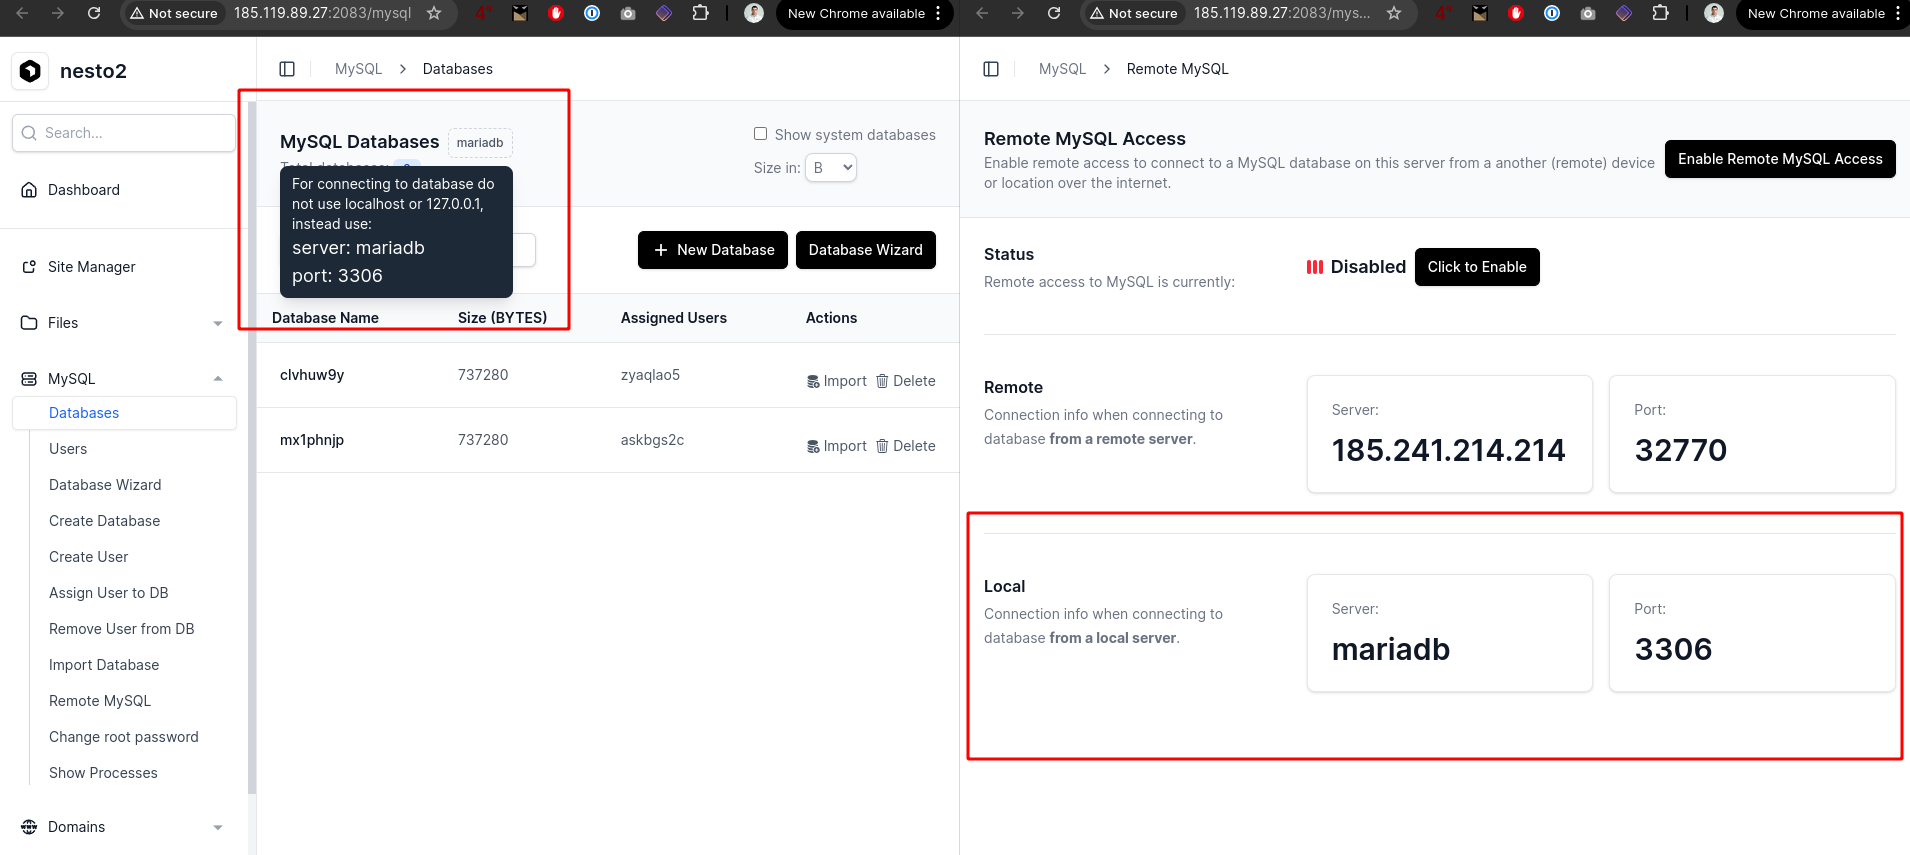
Task: Click the remote port value 32770
Action: (x=1681, y=450)
